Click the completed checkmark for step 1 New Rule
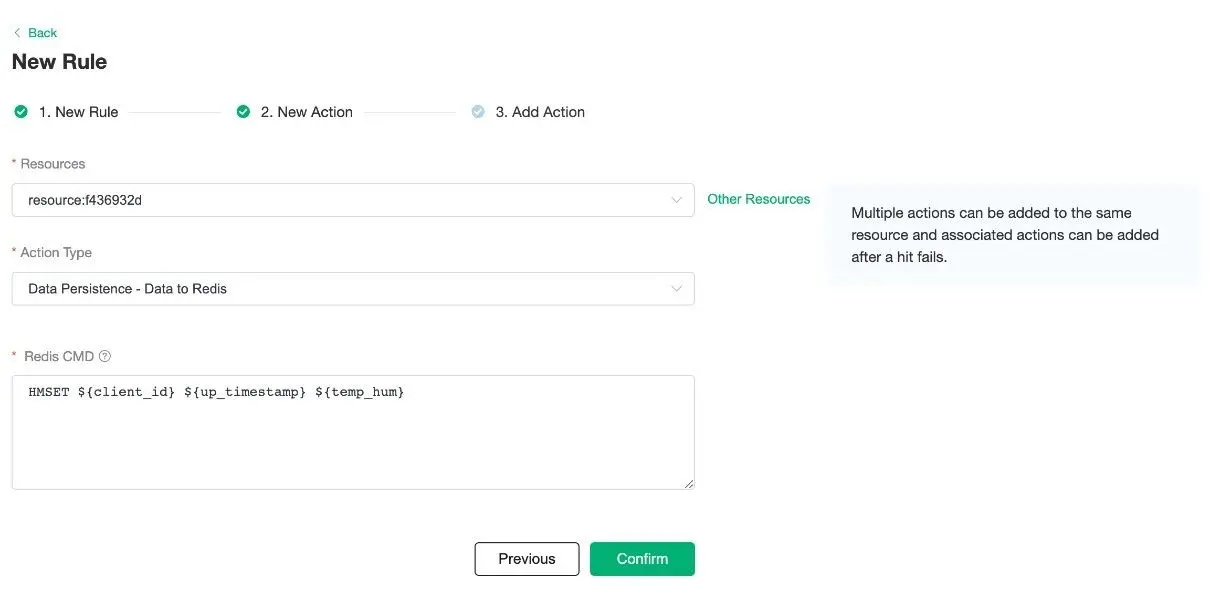This screenshot has width=1209, height=605. [21, 112]
